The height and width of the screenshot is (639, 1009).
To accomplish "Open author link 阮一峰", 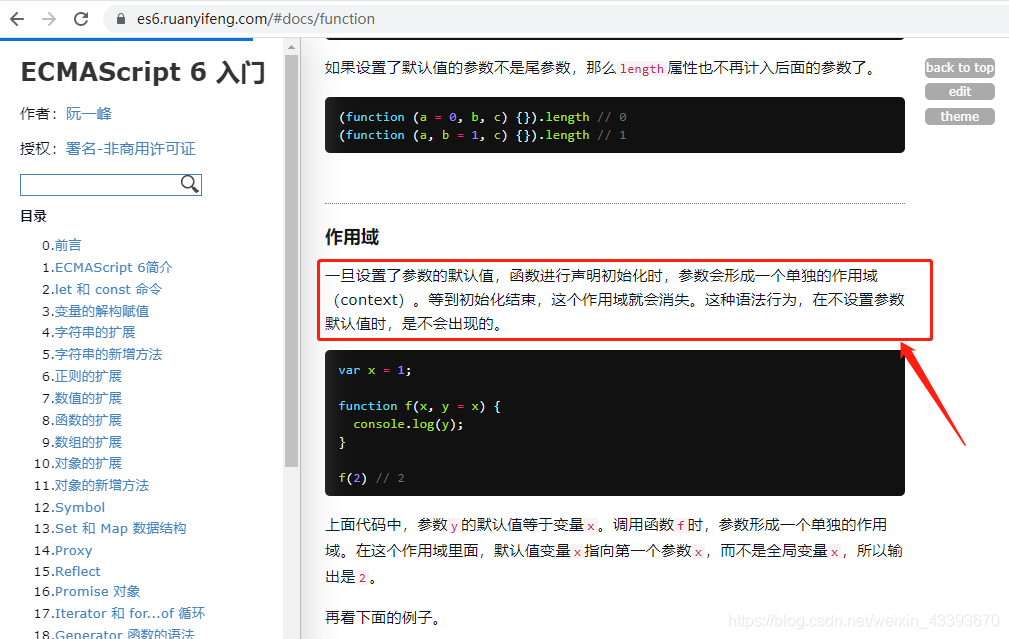I will pyautogui.click(x=89, y=114).
